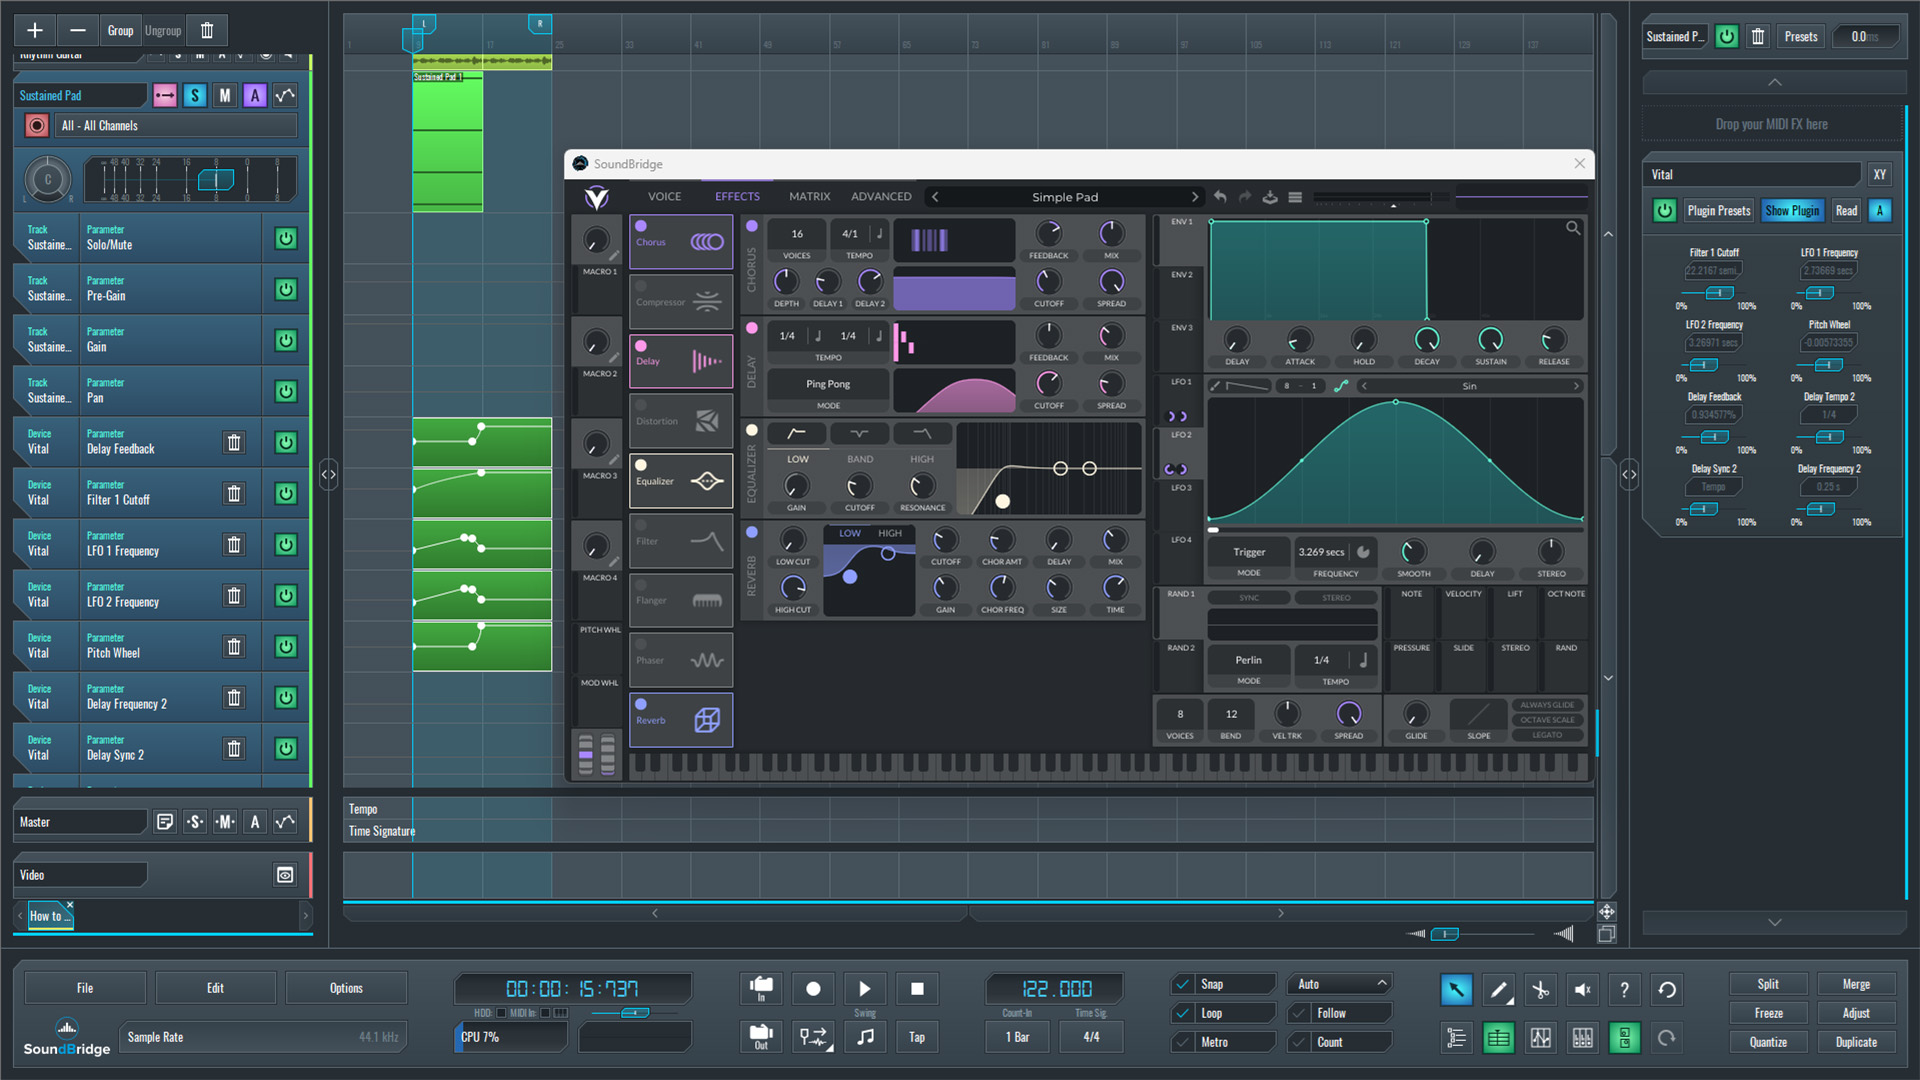Solo the Sustained Pad track
The height and width of the screenshot is (1080, 1920).
(x=195, y=96)
